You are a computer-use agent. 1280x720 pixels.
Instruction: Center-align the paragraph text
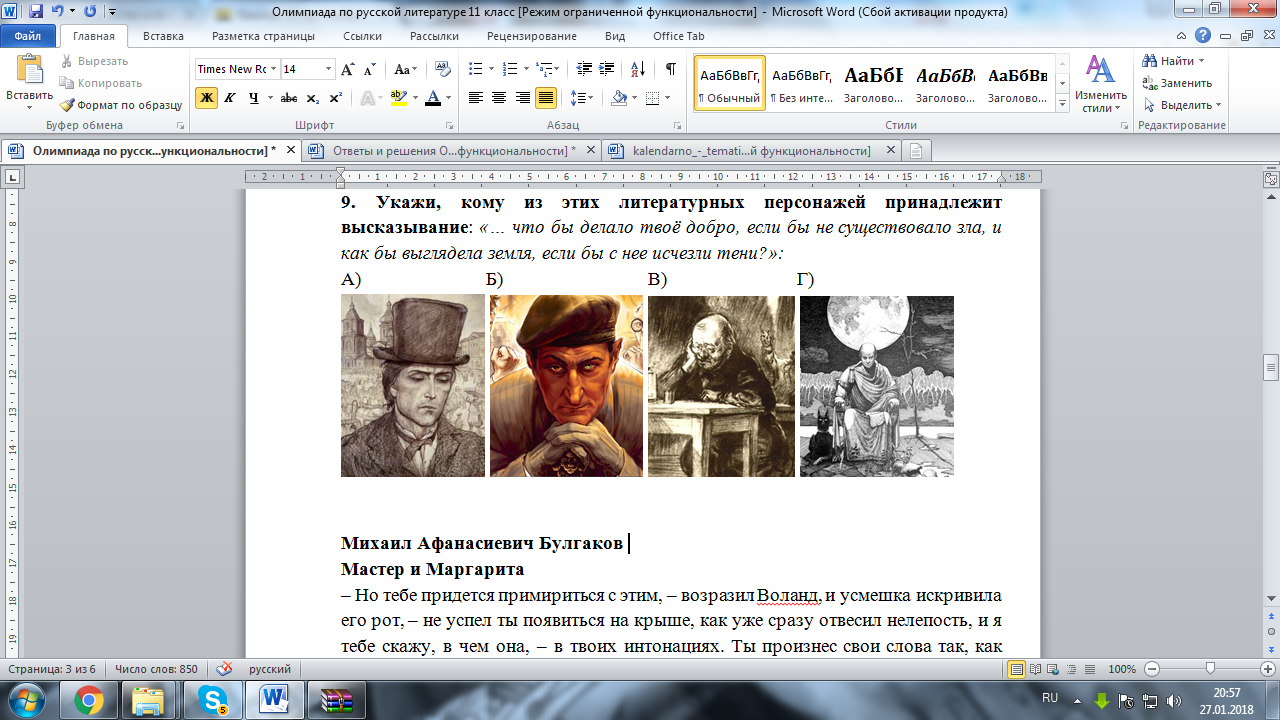click(498, 98)
